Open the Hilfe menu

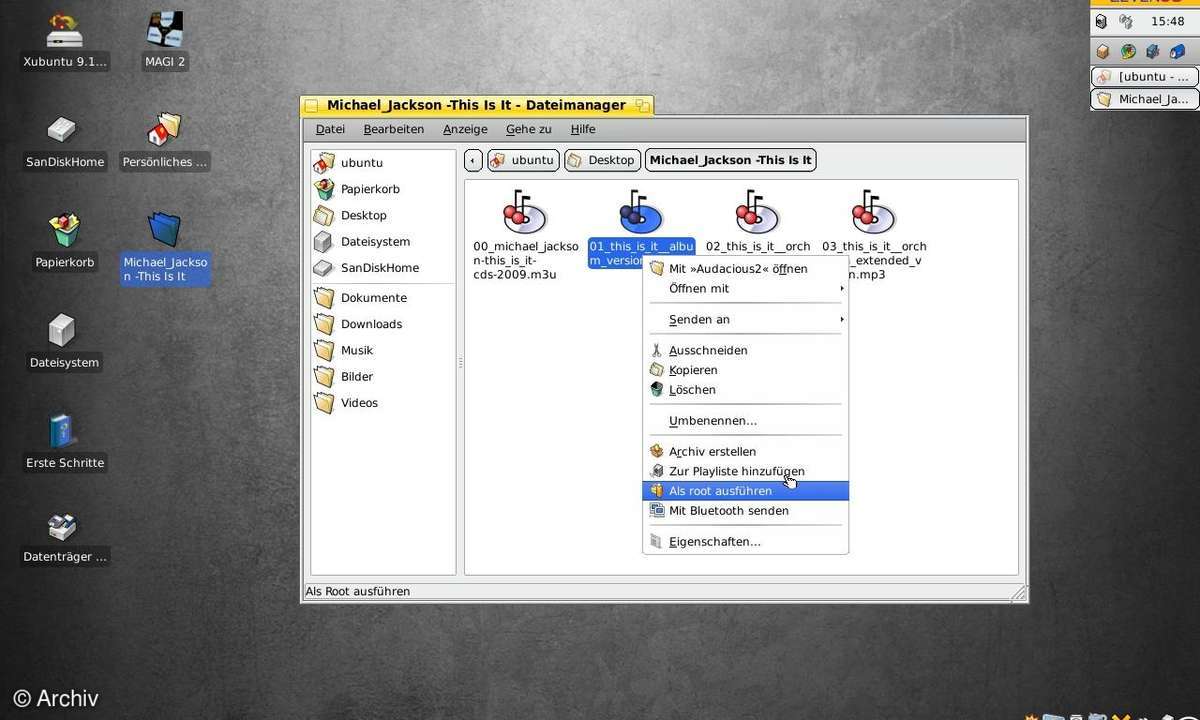point(583,129)
